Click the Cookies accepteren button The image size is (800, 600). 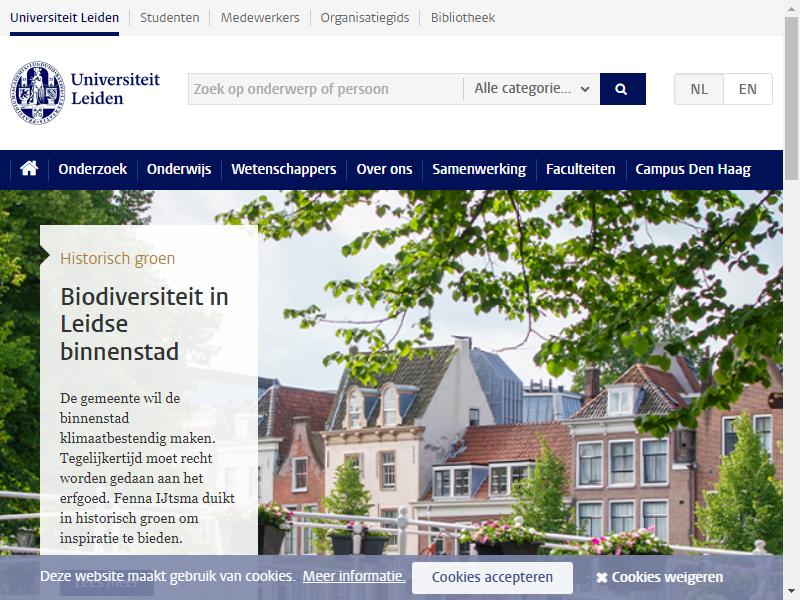492,578
